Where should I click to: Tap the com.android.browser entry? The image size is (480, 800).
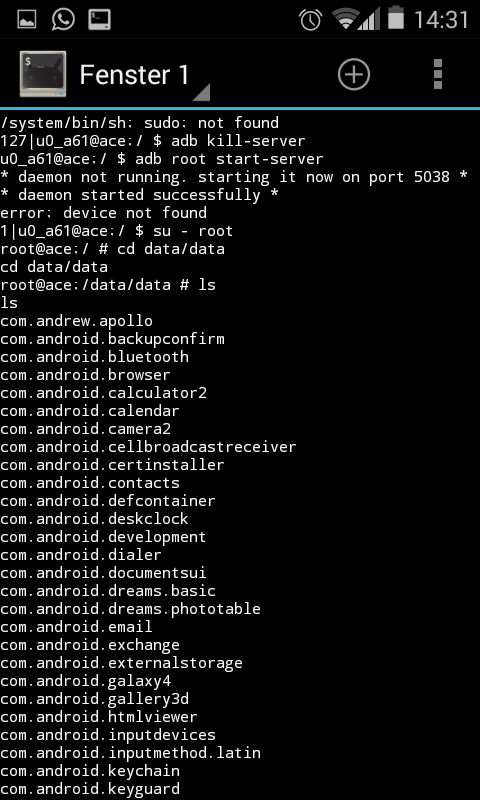pos(85,375)
